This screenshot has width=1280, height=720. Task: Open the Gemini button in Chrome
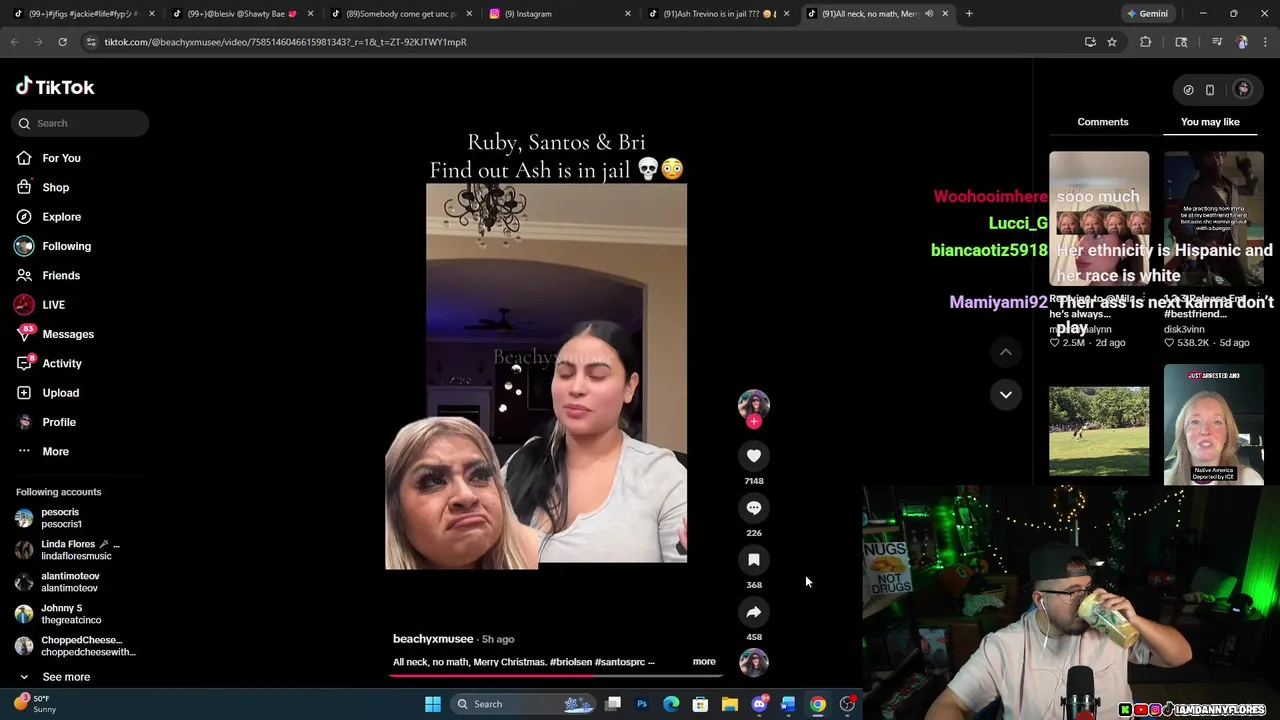(1146, 14)
